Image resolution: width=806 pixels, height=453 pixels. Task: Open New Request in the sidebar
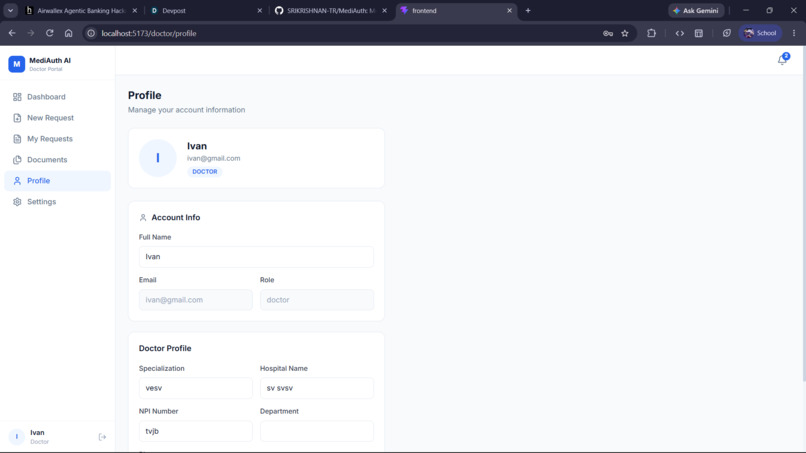57,118
